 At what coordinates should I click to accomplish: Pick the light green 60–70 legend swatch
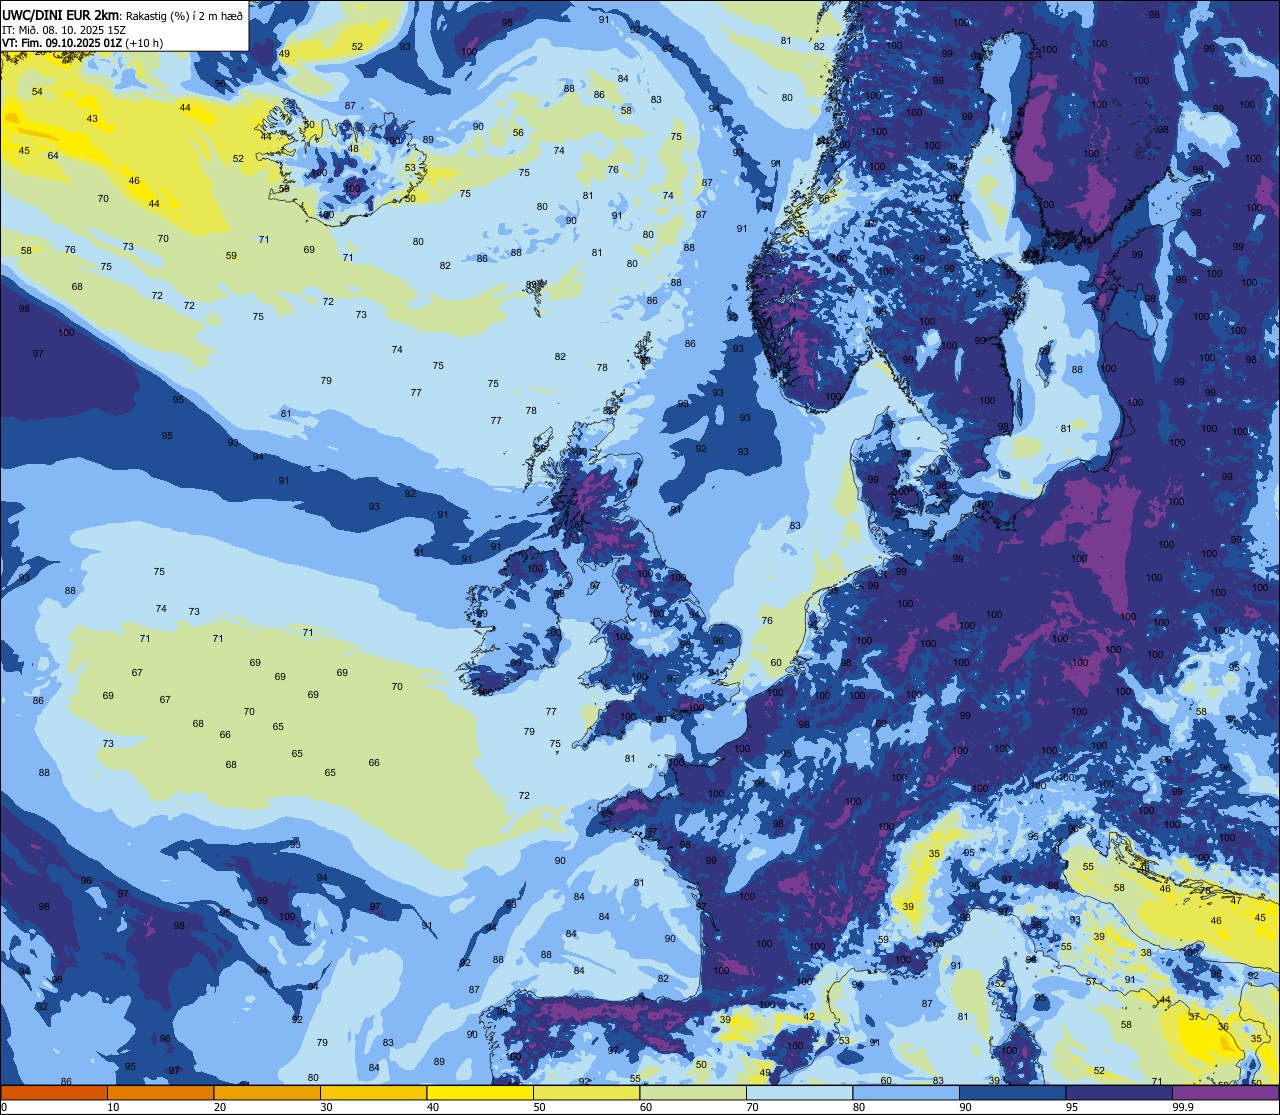(x=693, y=1092)
